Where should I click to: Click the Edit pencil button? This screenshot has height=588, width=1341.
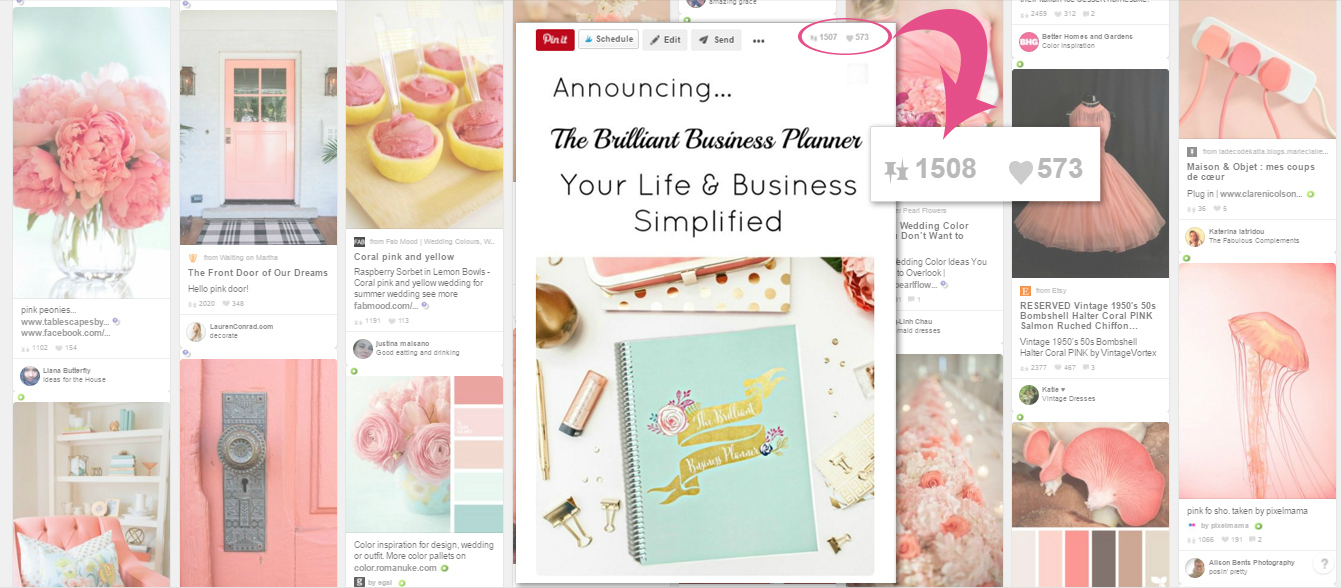point(666,40)
